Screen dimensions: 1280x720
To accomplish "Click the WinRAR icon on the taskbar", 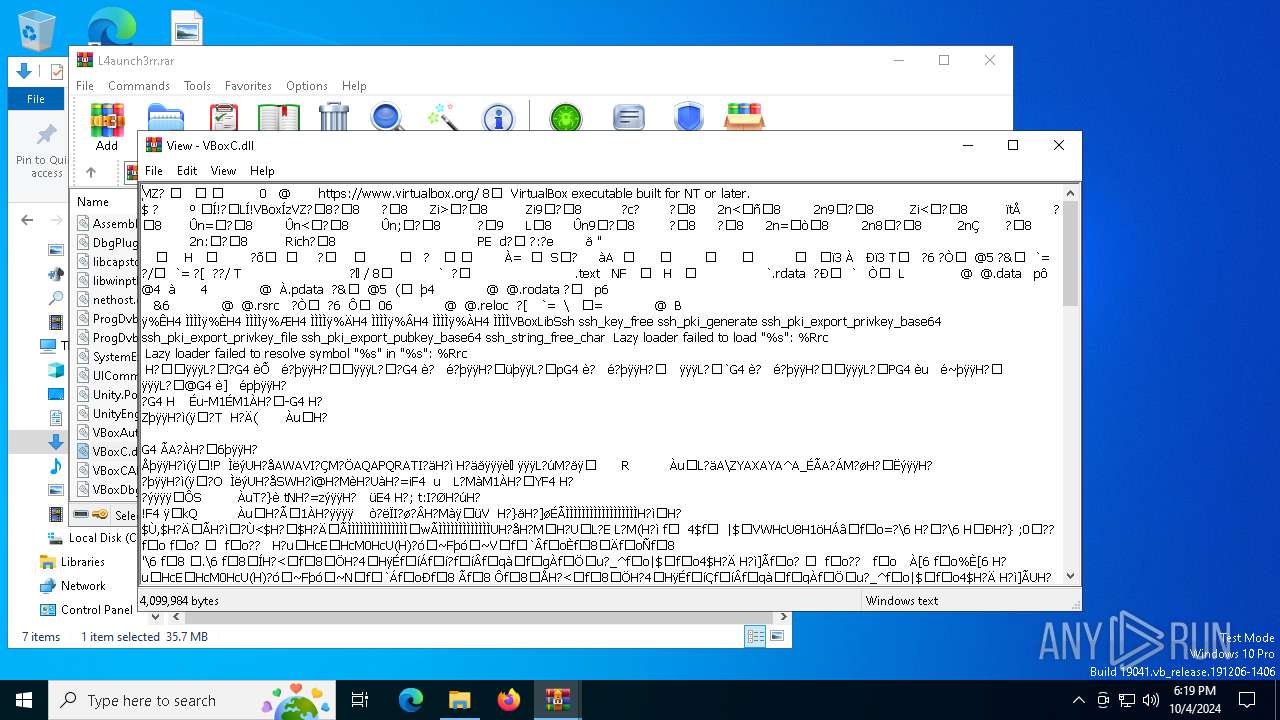I will [x=558, y=700].
